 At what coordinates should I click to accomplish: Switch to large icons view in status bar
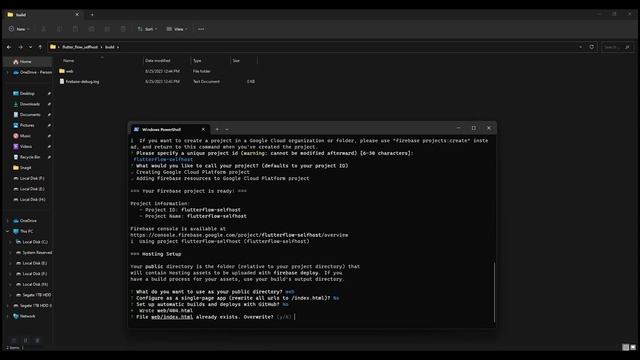click(633, 347)
